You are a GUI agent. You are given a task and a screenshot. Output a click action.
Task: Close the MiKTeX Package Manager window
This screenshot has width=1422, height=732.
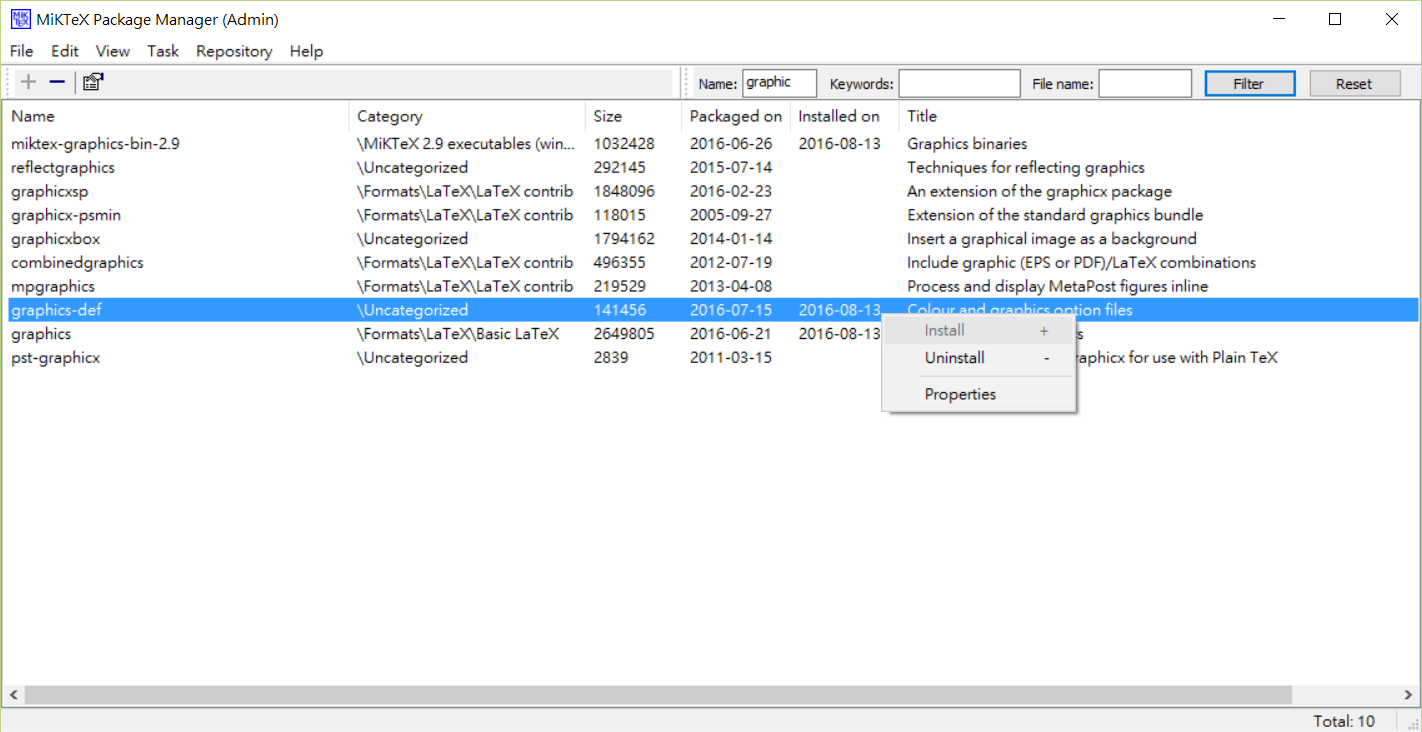click(1392, 19)
